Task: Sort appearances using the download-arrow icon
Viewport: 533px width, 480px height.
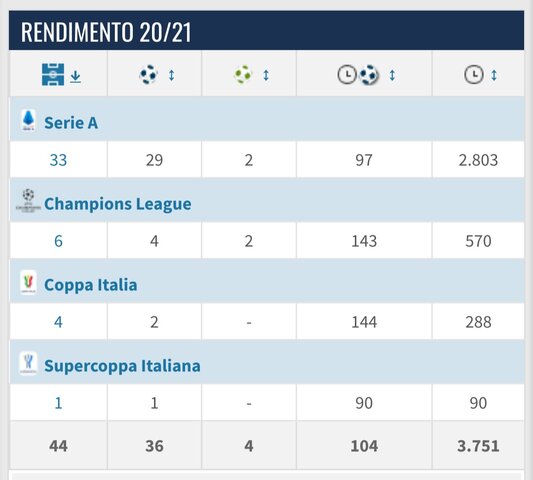Action: tap(75, 77)
